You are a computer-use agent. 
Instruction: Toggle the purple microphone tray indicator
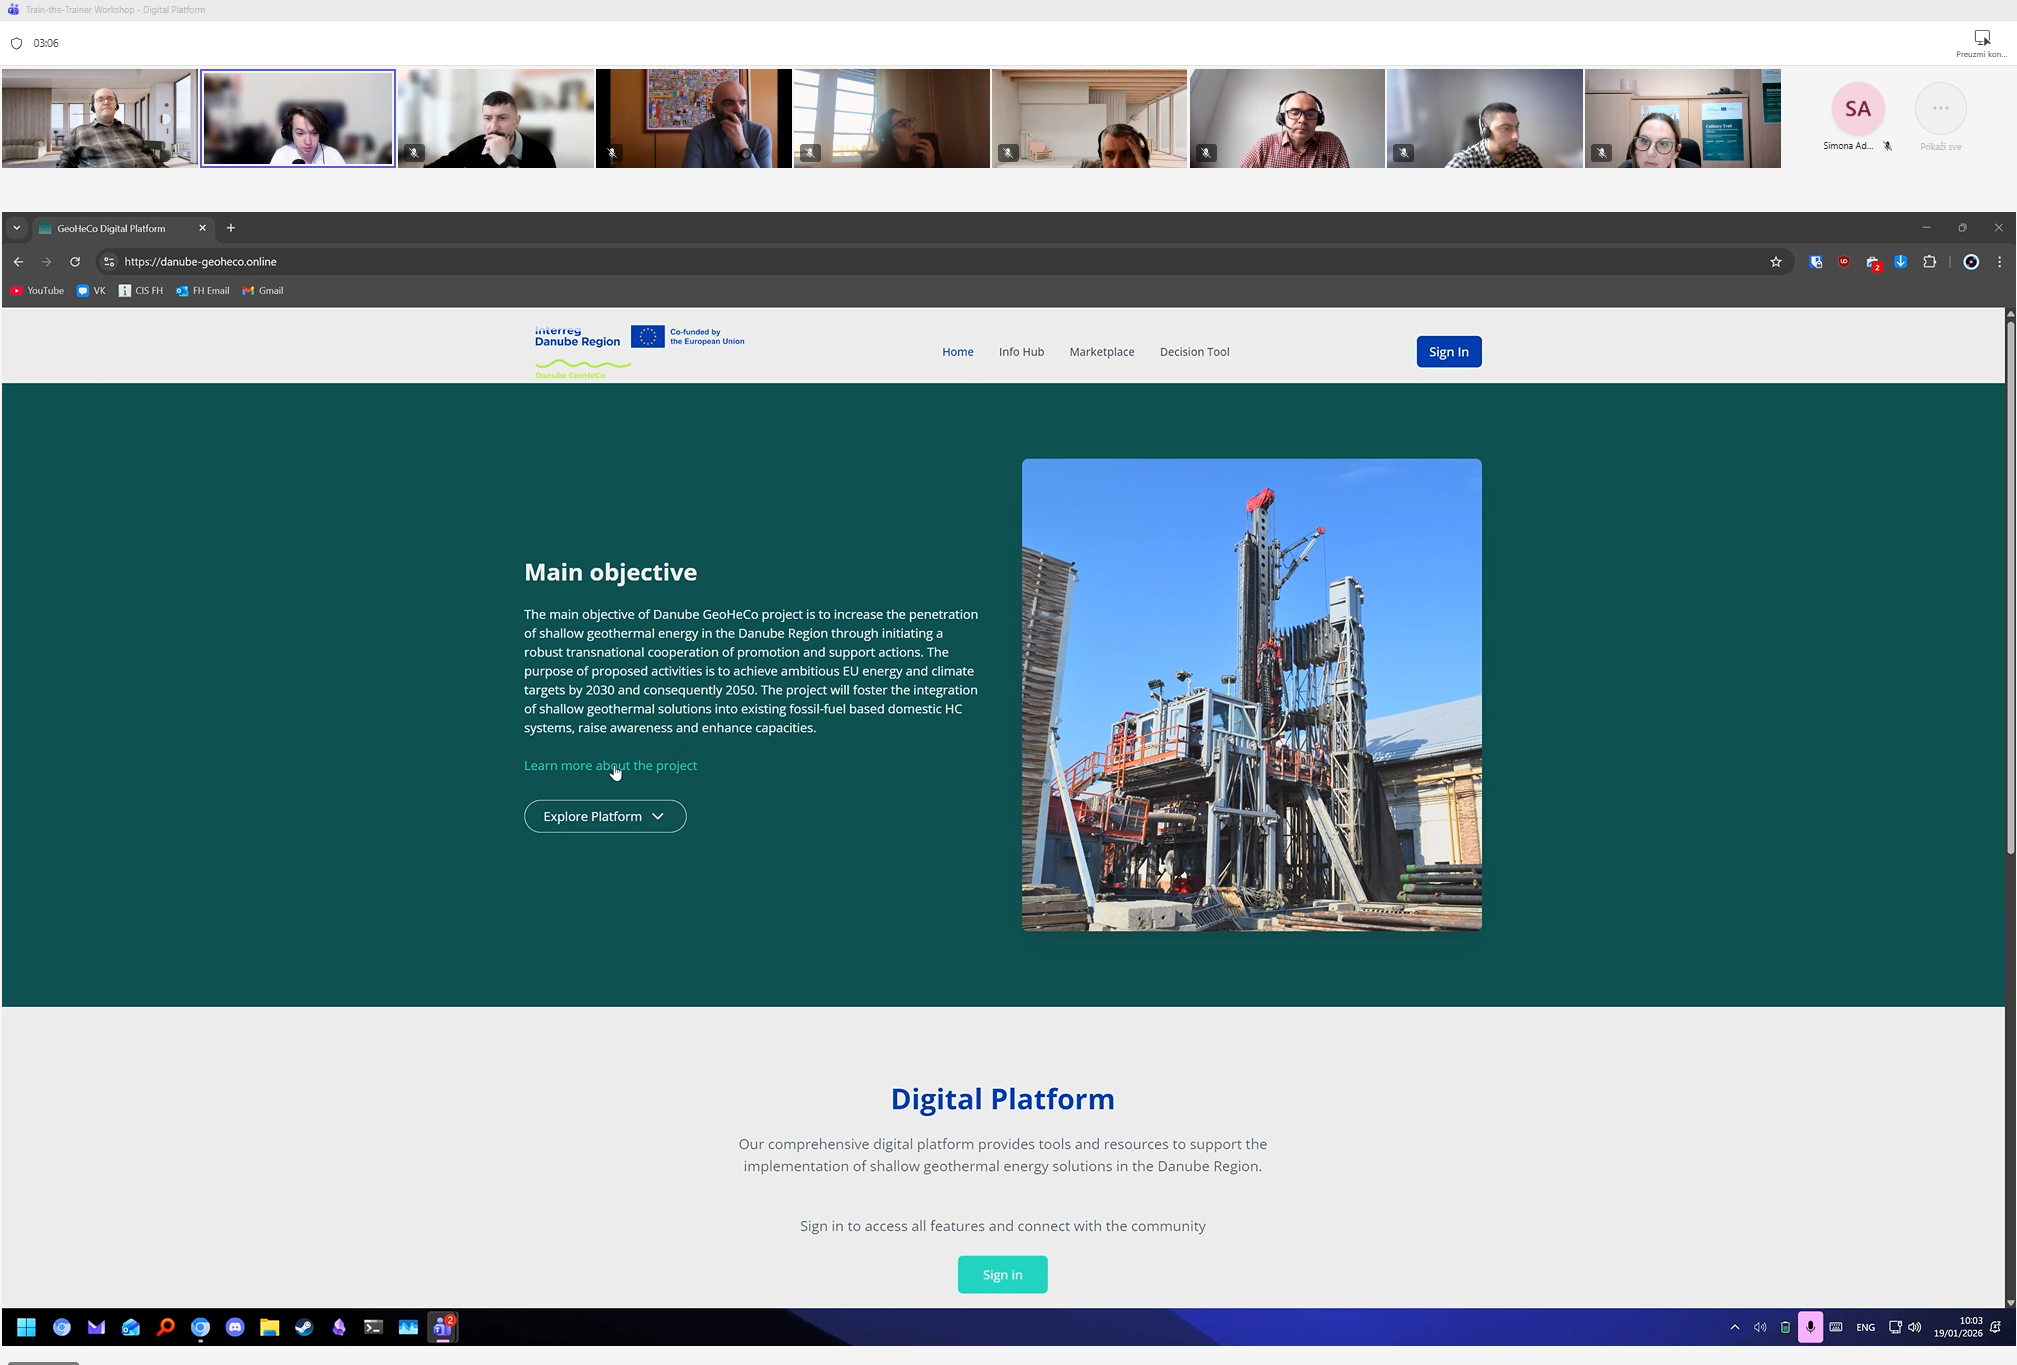click(x=1810, y=1327)
